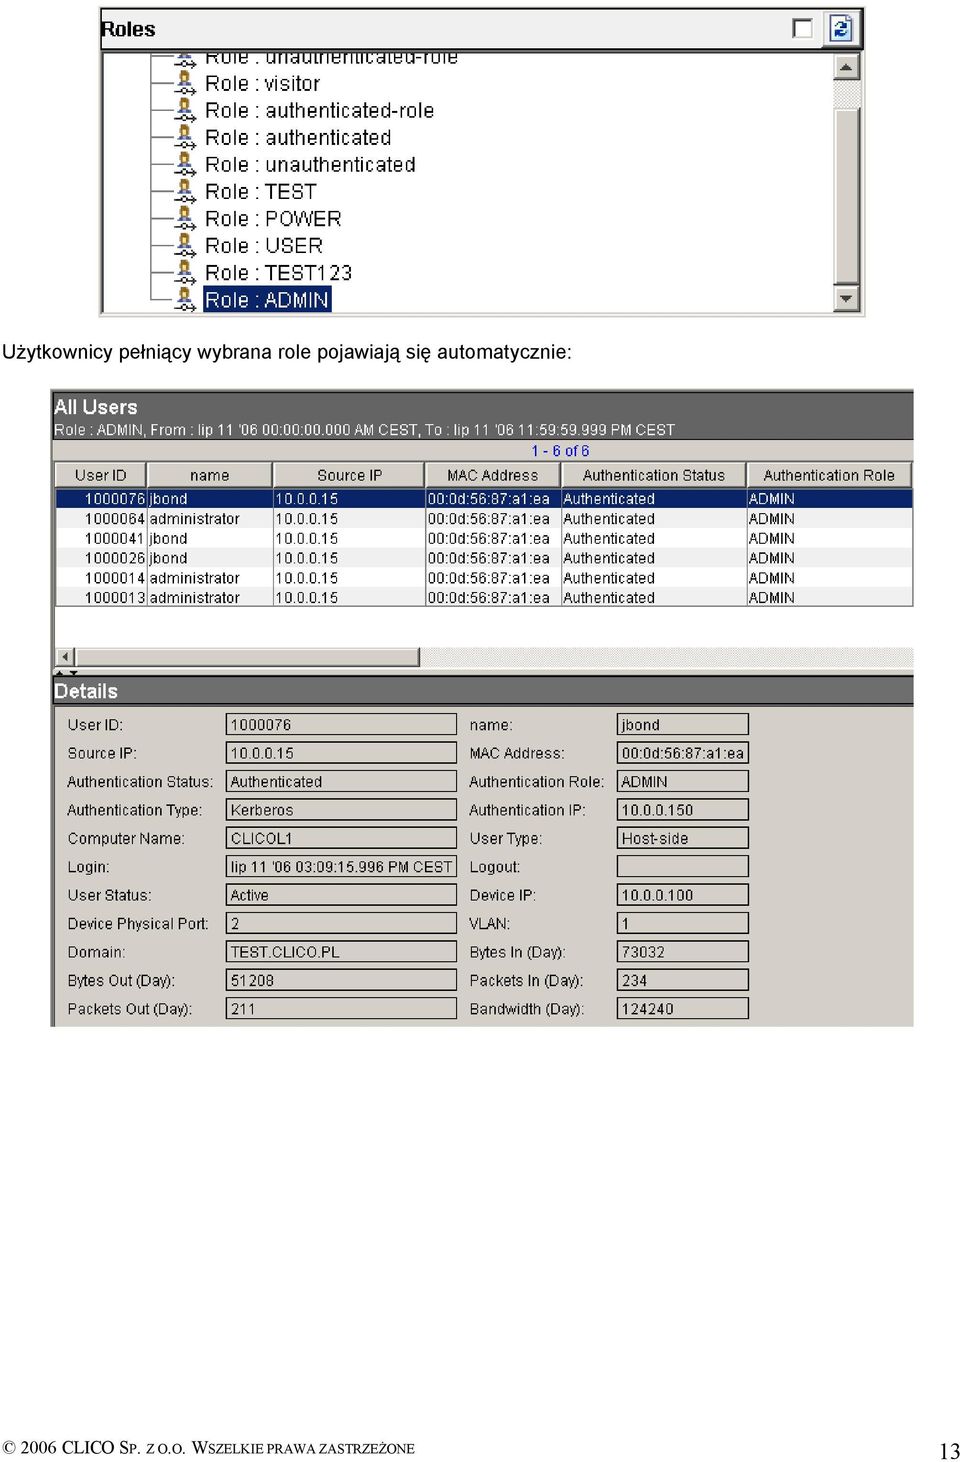Sort users by Source IP header
The height and width of the screenshot is (1462, 960).
click(349, 475)
